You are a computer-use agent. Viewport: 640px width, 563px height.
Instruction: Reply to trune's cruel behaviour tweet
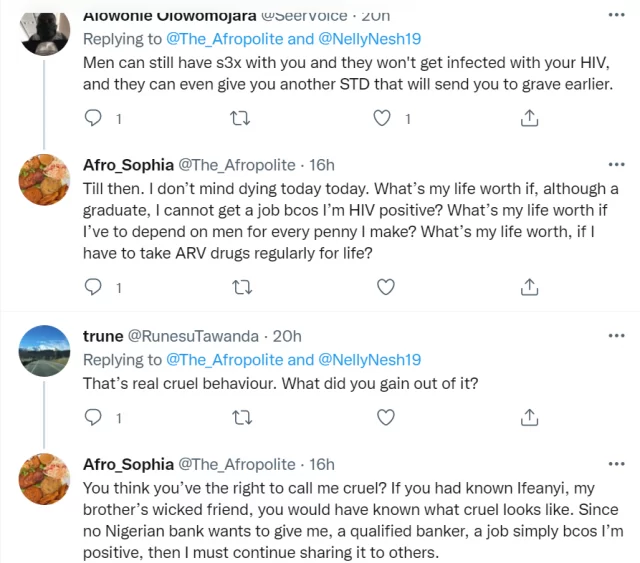point(93,417)
